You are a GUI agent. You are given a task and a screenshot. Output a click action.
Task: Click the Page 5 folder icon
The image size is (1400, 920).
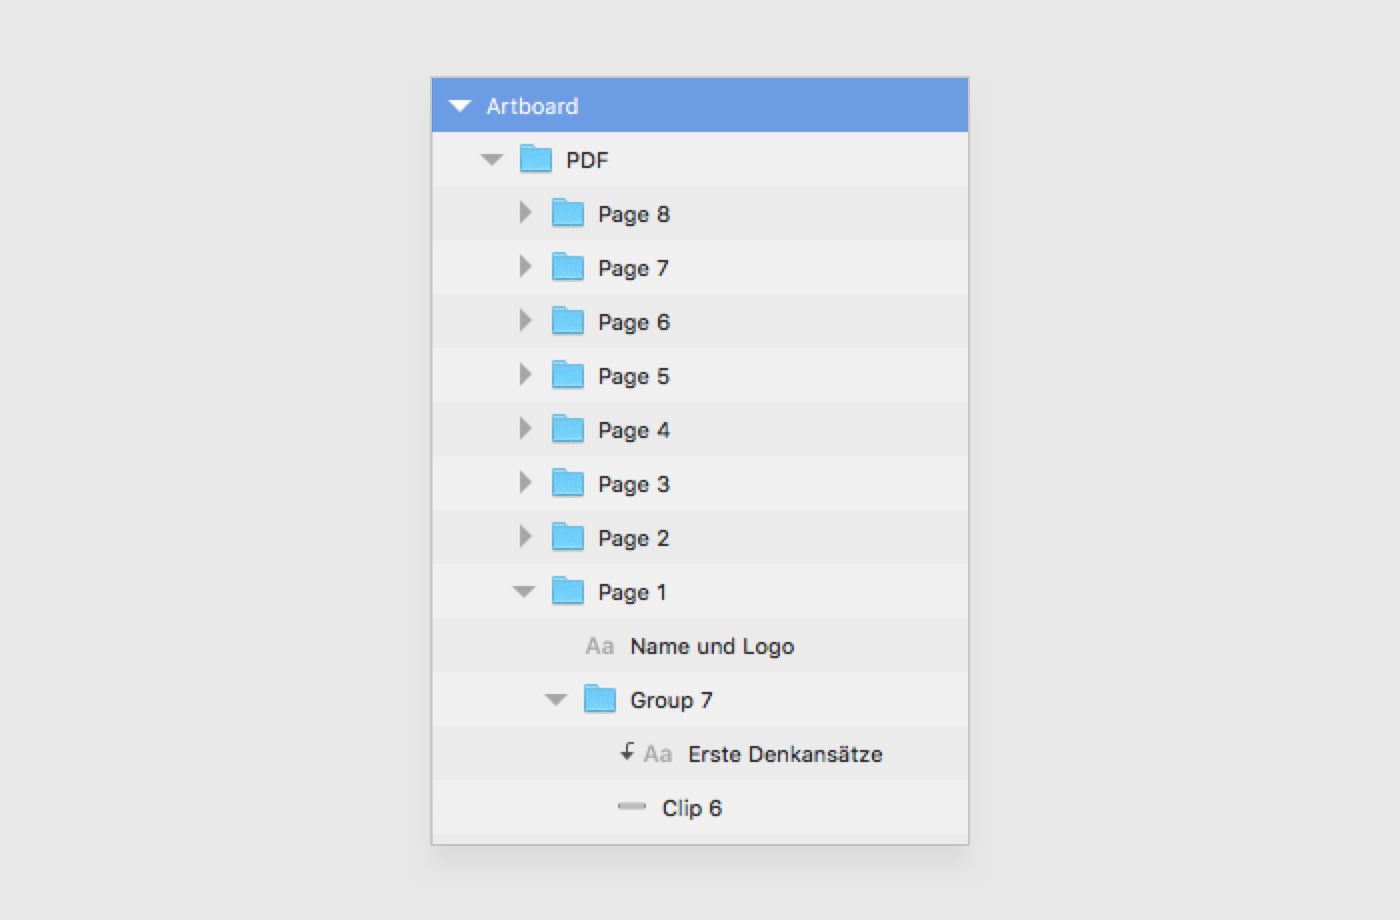[x=568, y=375]
